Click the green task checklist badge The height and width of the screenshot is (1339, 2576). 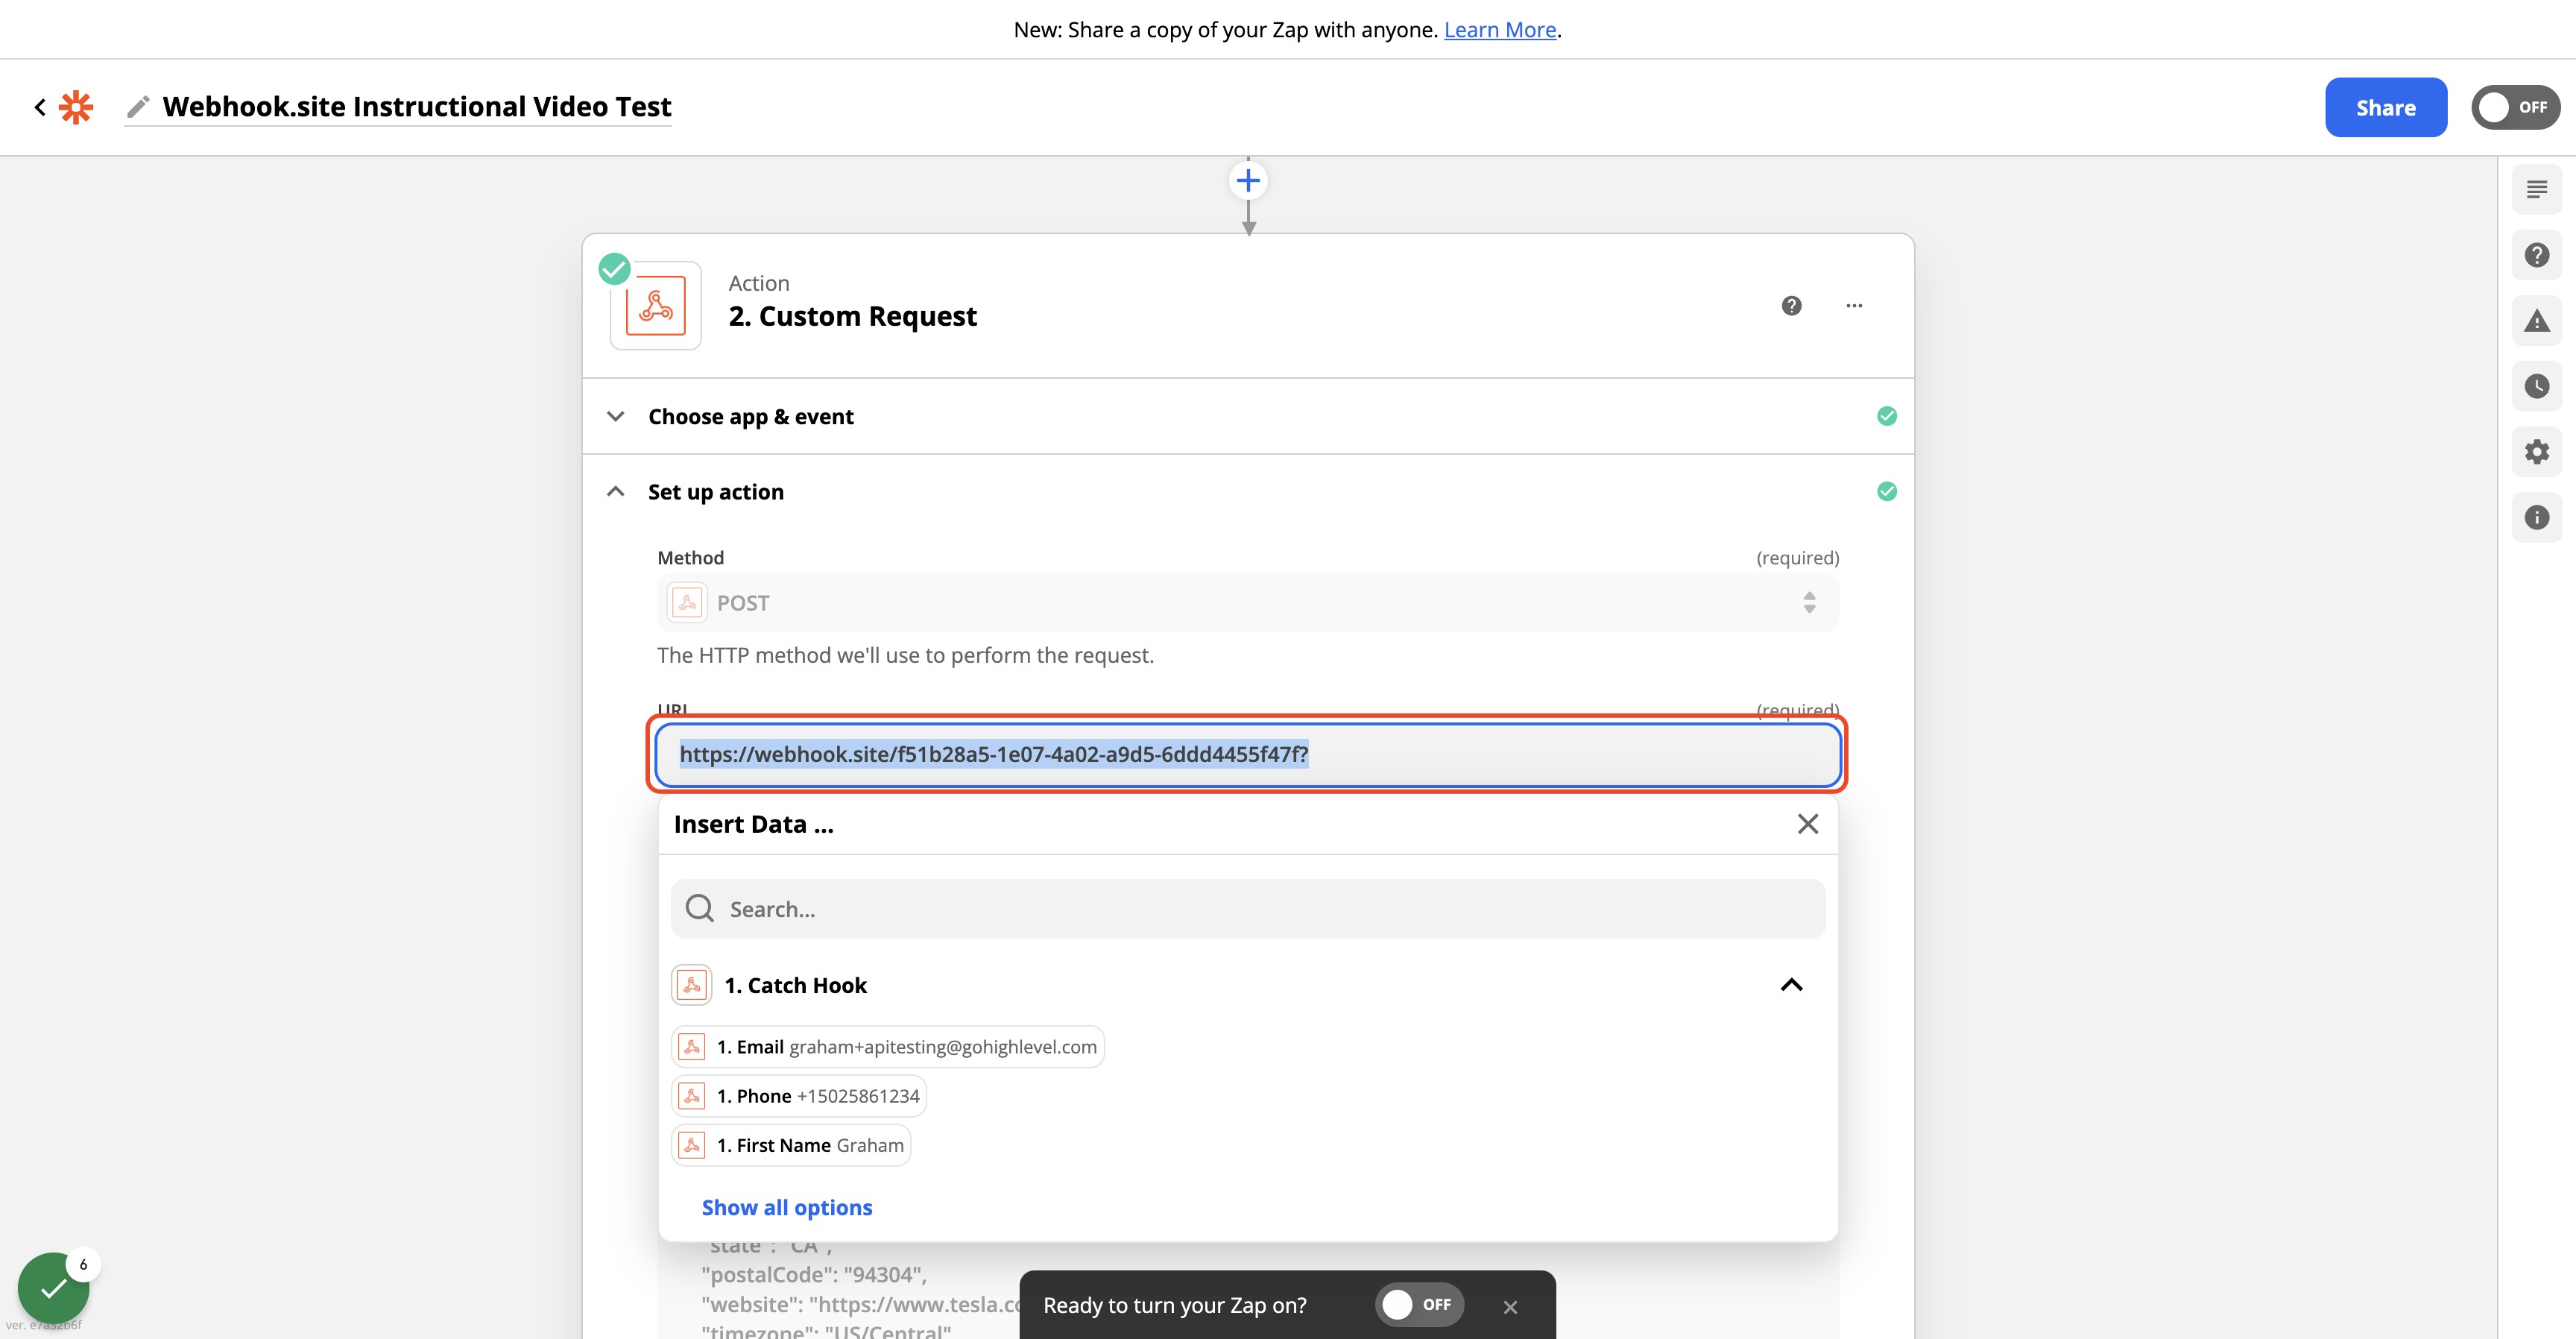pos(54,1288)
